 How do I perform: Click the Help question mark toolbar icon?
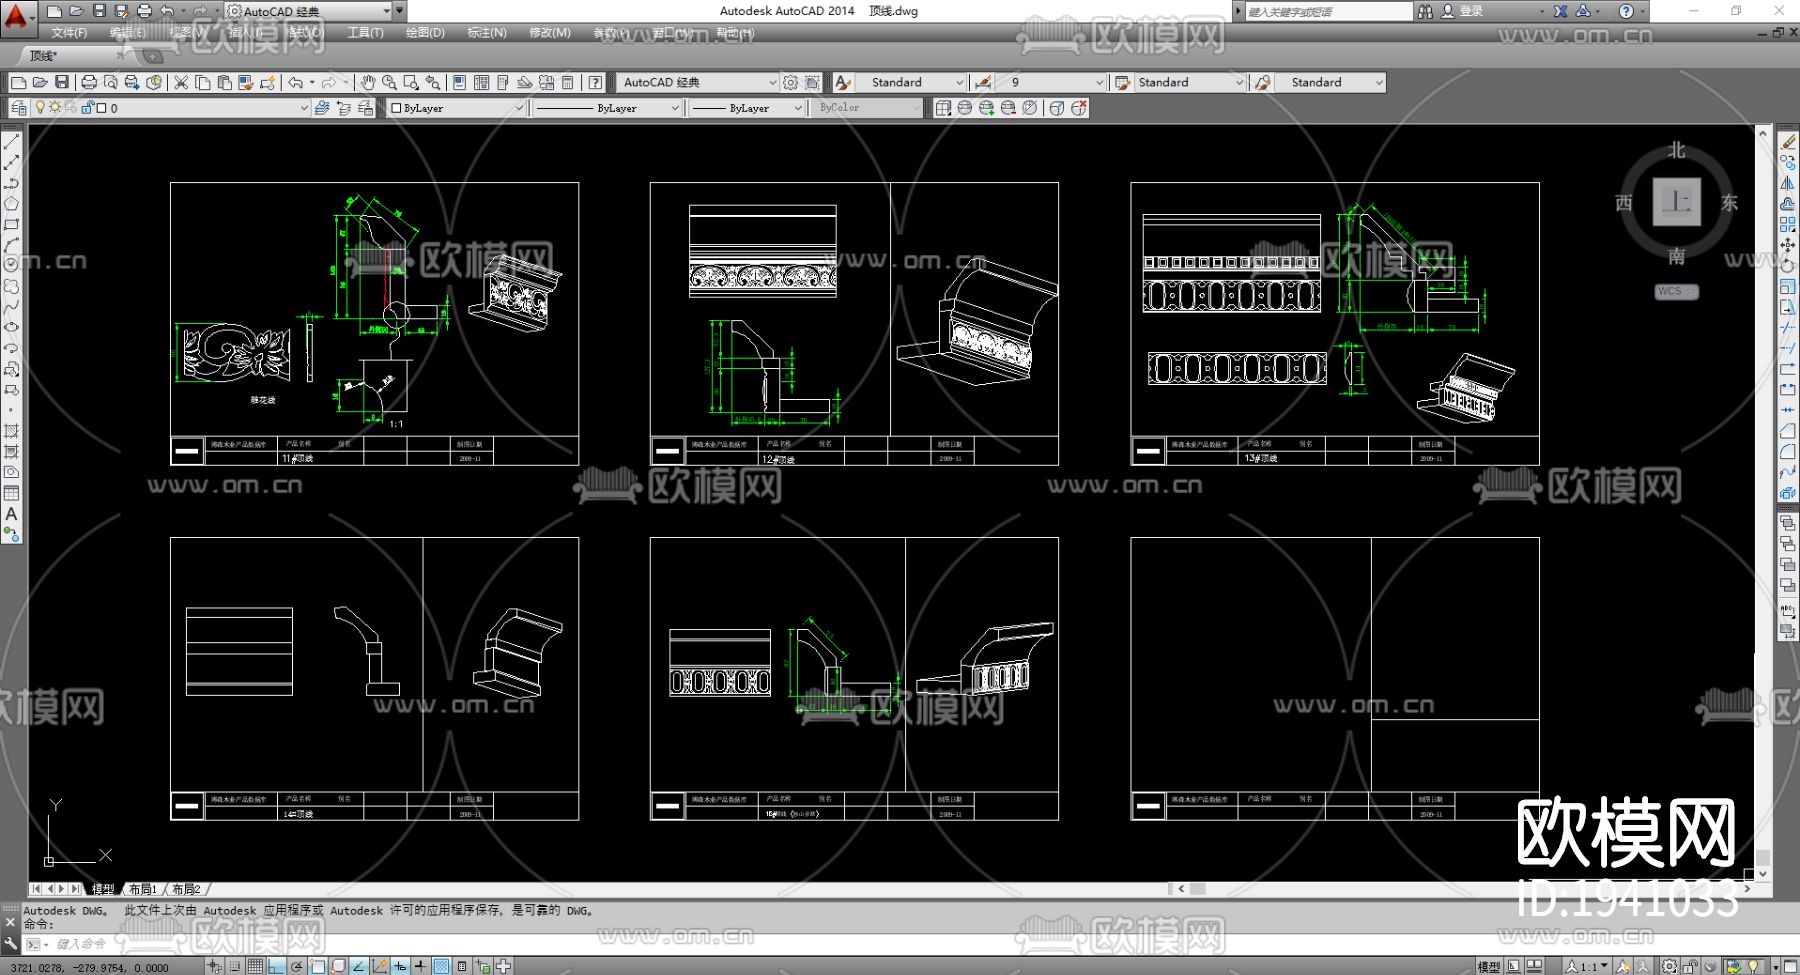(595, 82)
